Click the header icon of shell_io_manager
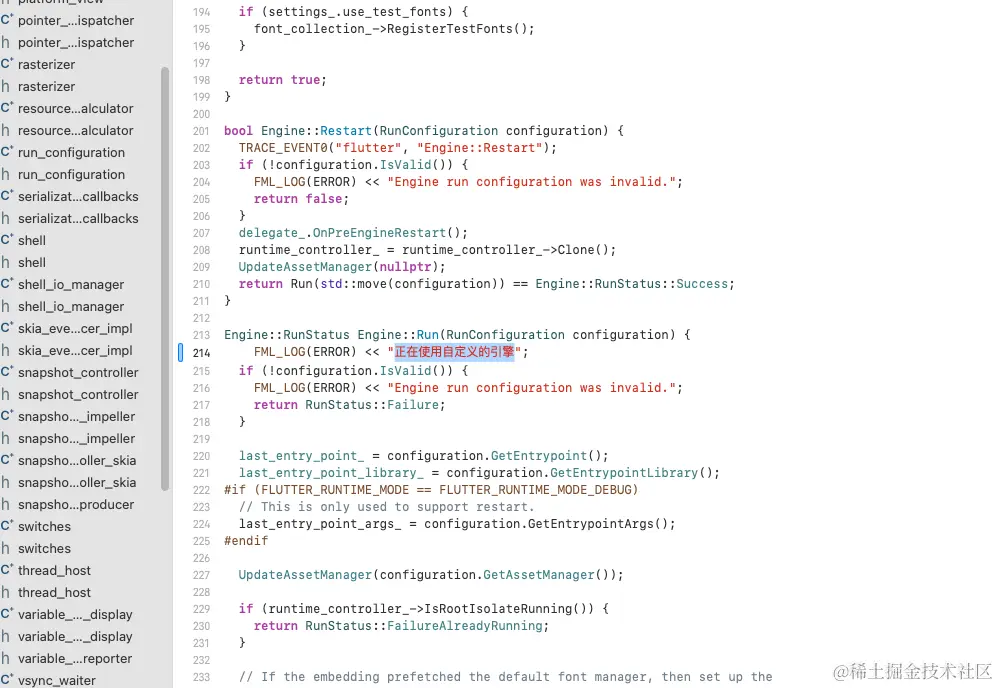The width and height of the screenshot is (999, 688). pos(6,306)
